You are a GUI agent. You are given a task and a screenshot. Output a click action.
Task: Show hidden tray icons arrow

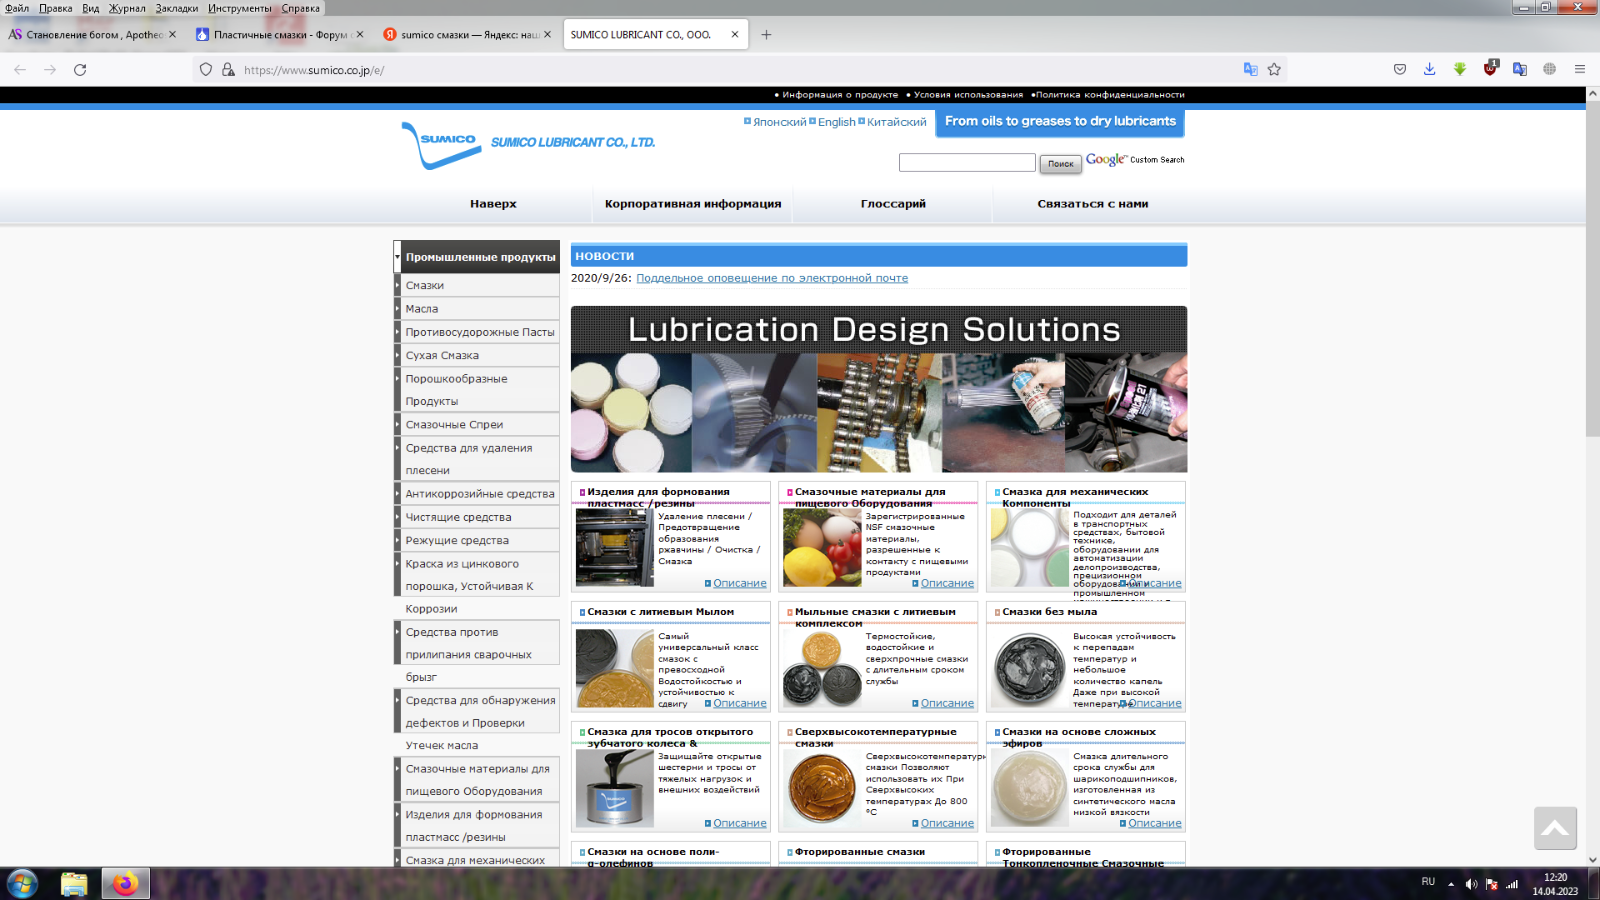[1451, 884]
